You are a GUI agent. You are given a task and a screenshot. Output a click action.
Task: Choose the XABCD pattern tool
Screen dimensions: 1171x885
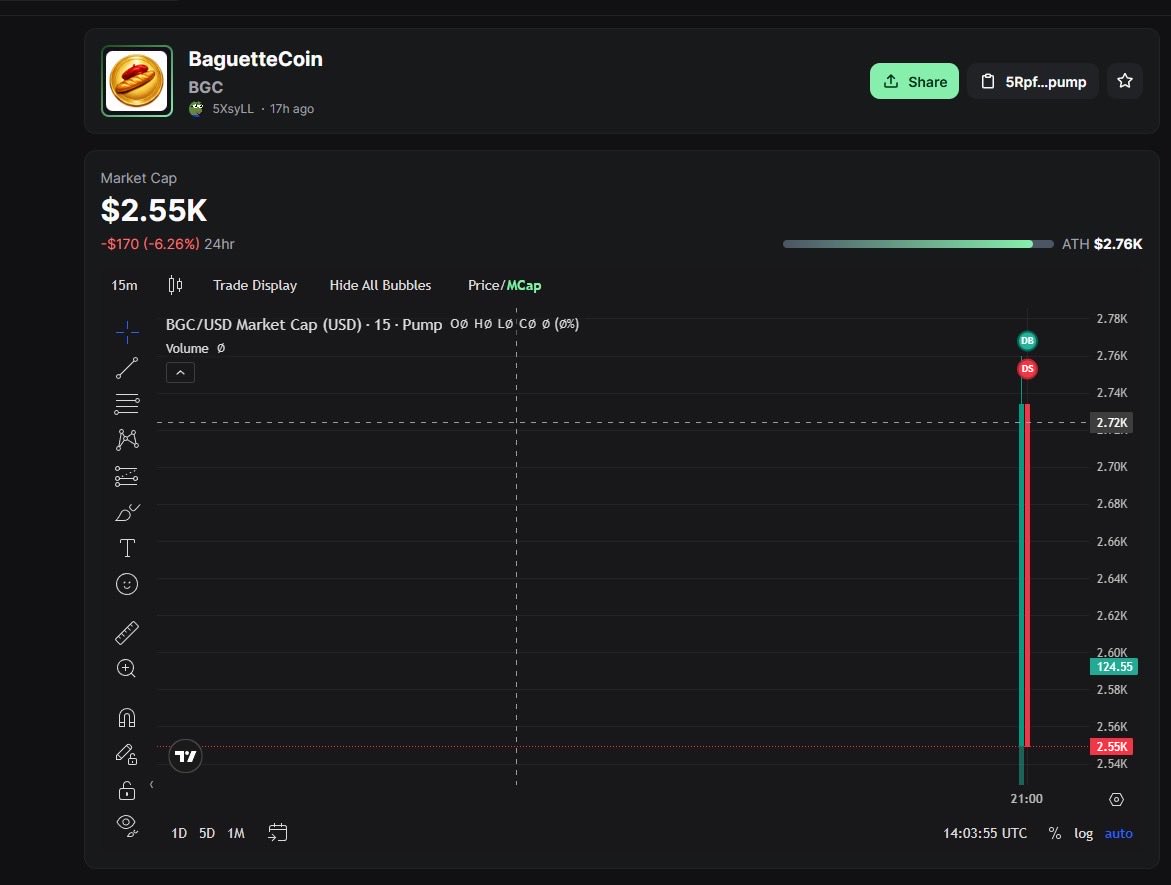(x=127, y=439)
